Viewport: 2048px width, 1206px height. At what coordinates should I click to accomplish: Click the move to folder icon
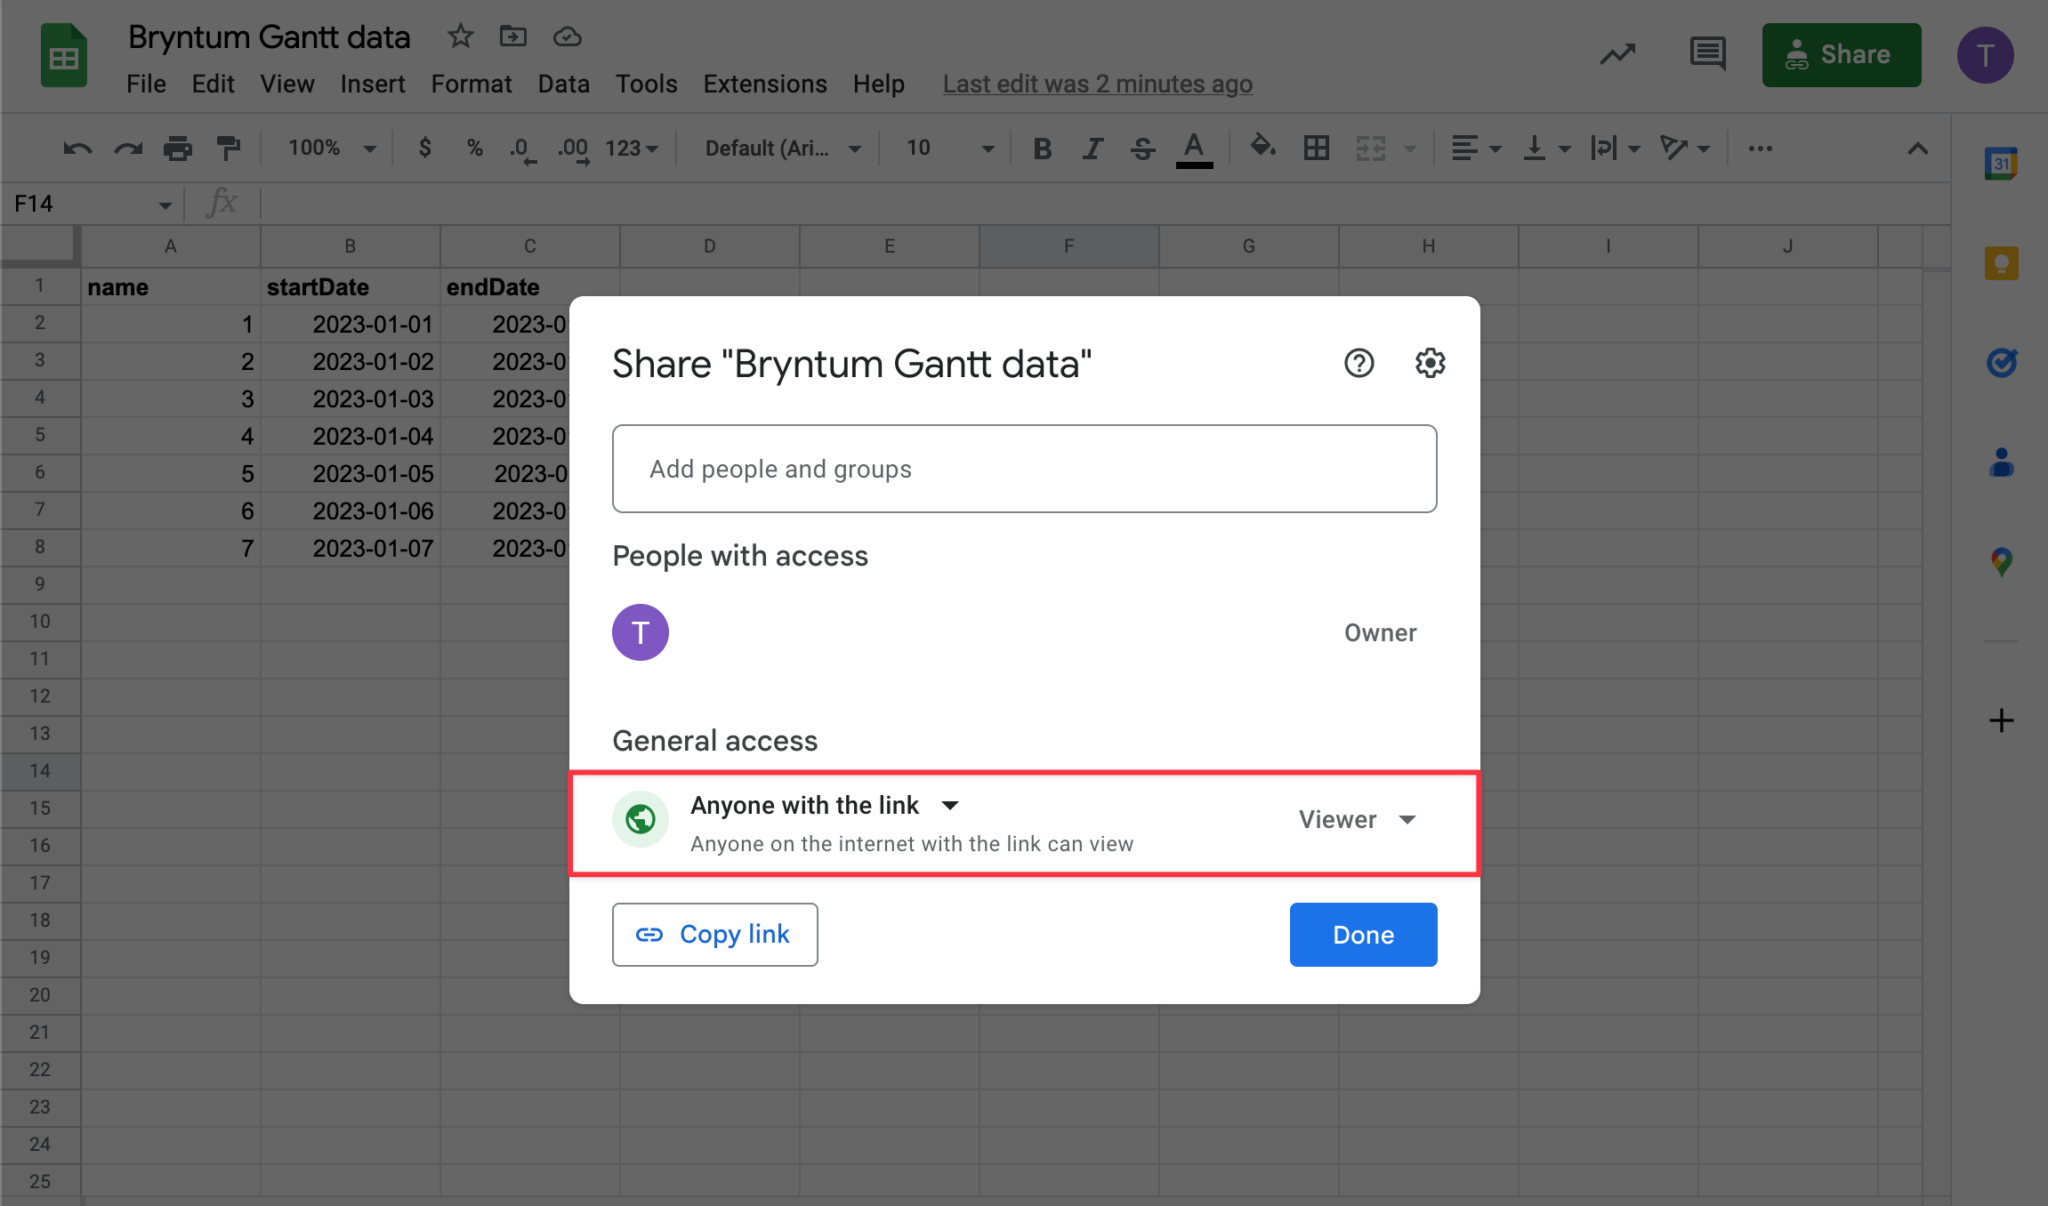pos(513,37)
